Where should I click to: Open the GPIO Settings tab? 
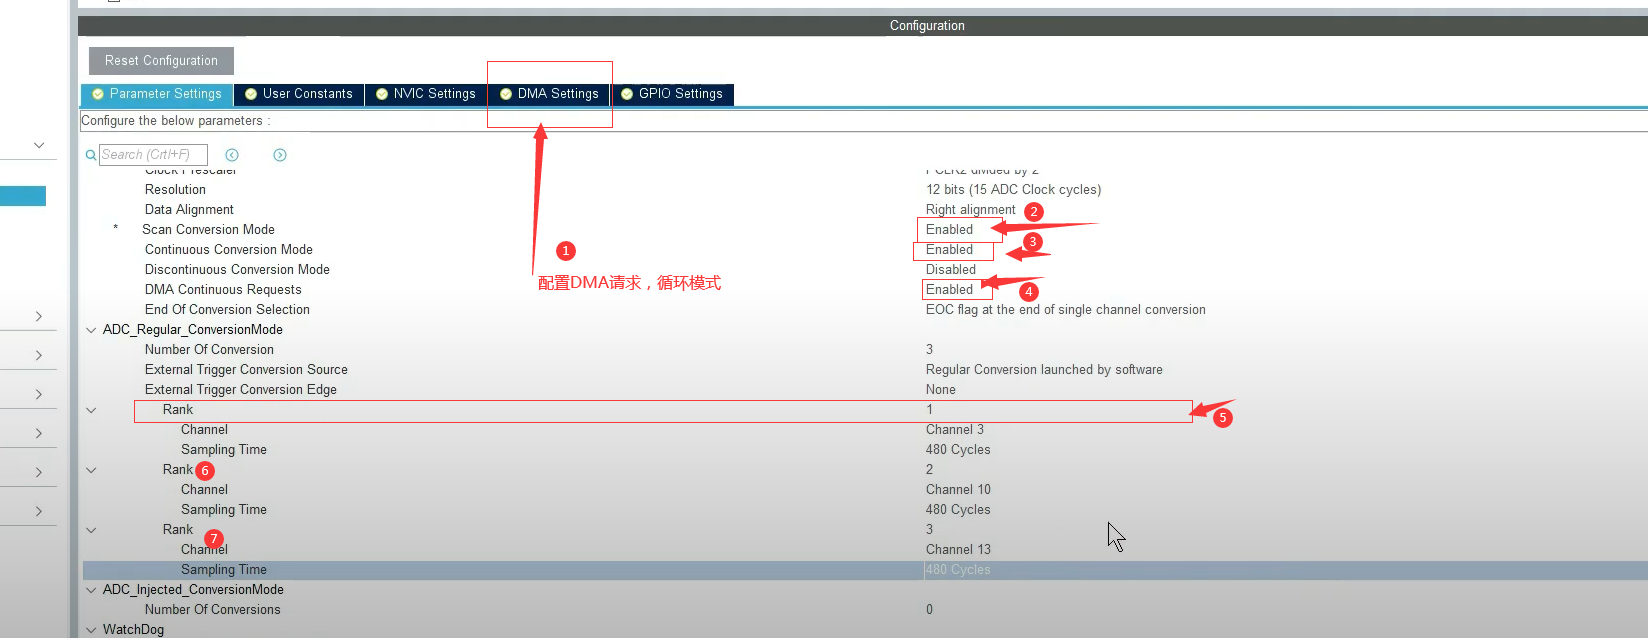[x=672, y=94]
